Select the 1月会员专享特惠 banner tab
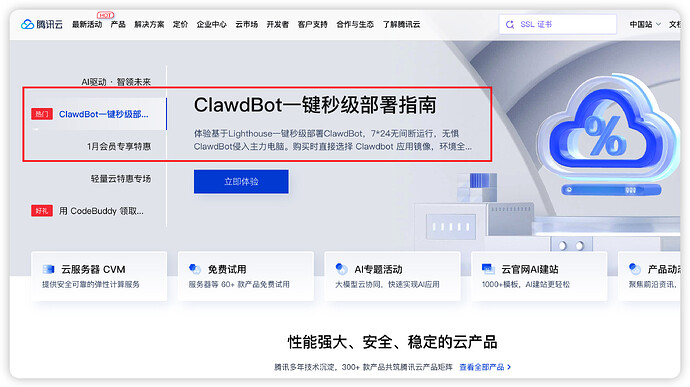Viewport: 690px width, 387px height. pyautogui.click(x=119, y=147)
